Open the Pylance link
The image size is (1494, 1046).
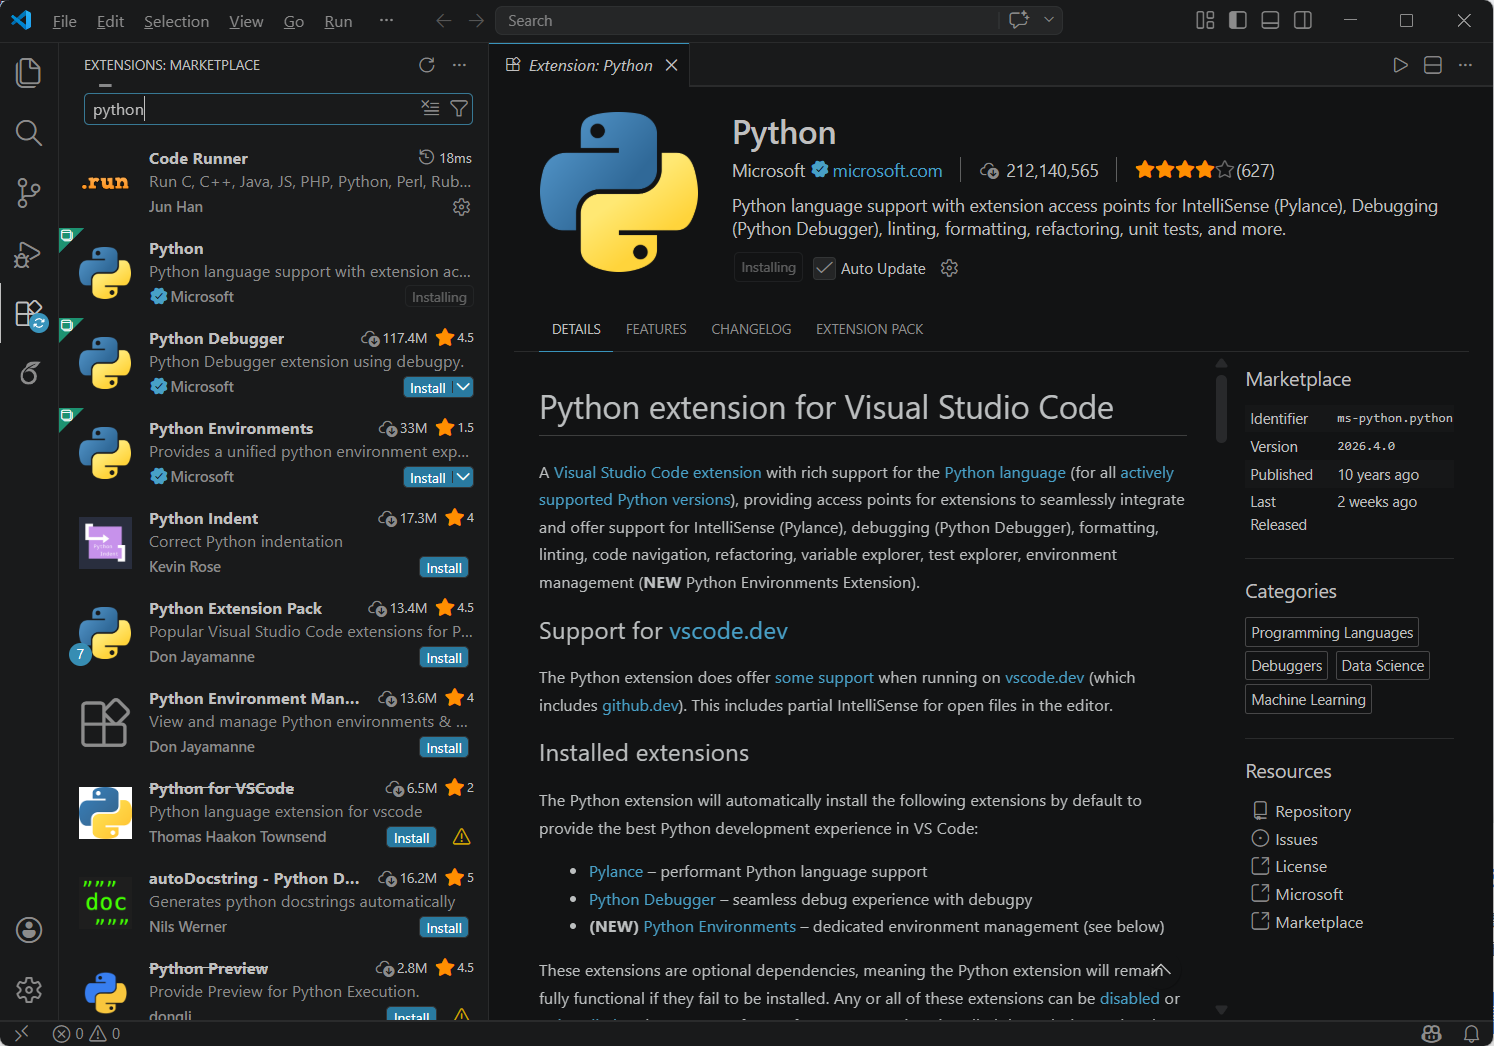click(x=616, y=872)
